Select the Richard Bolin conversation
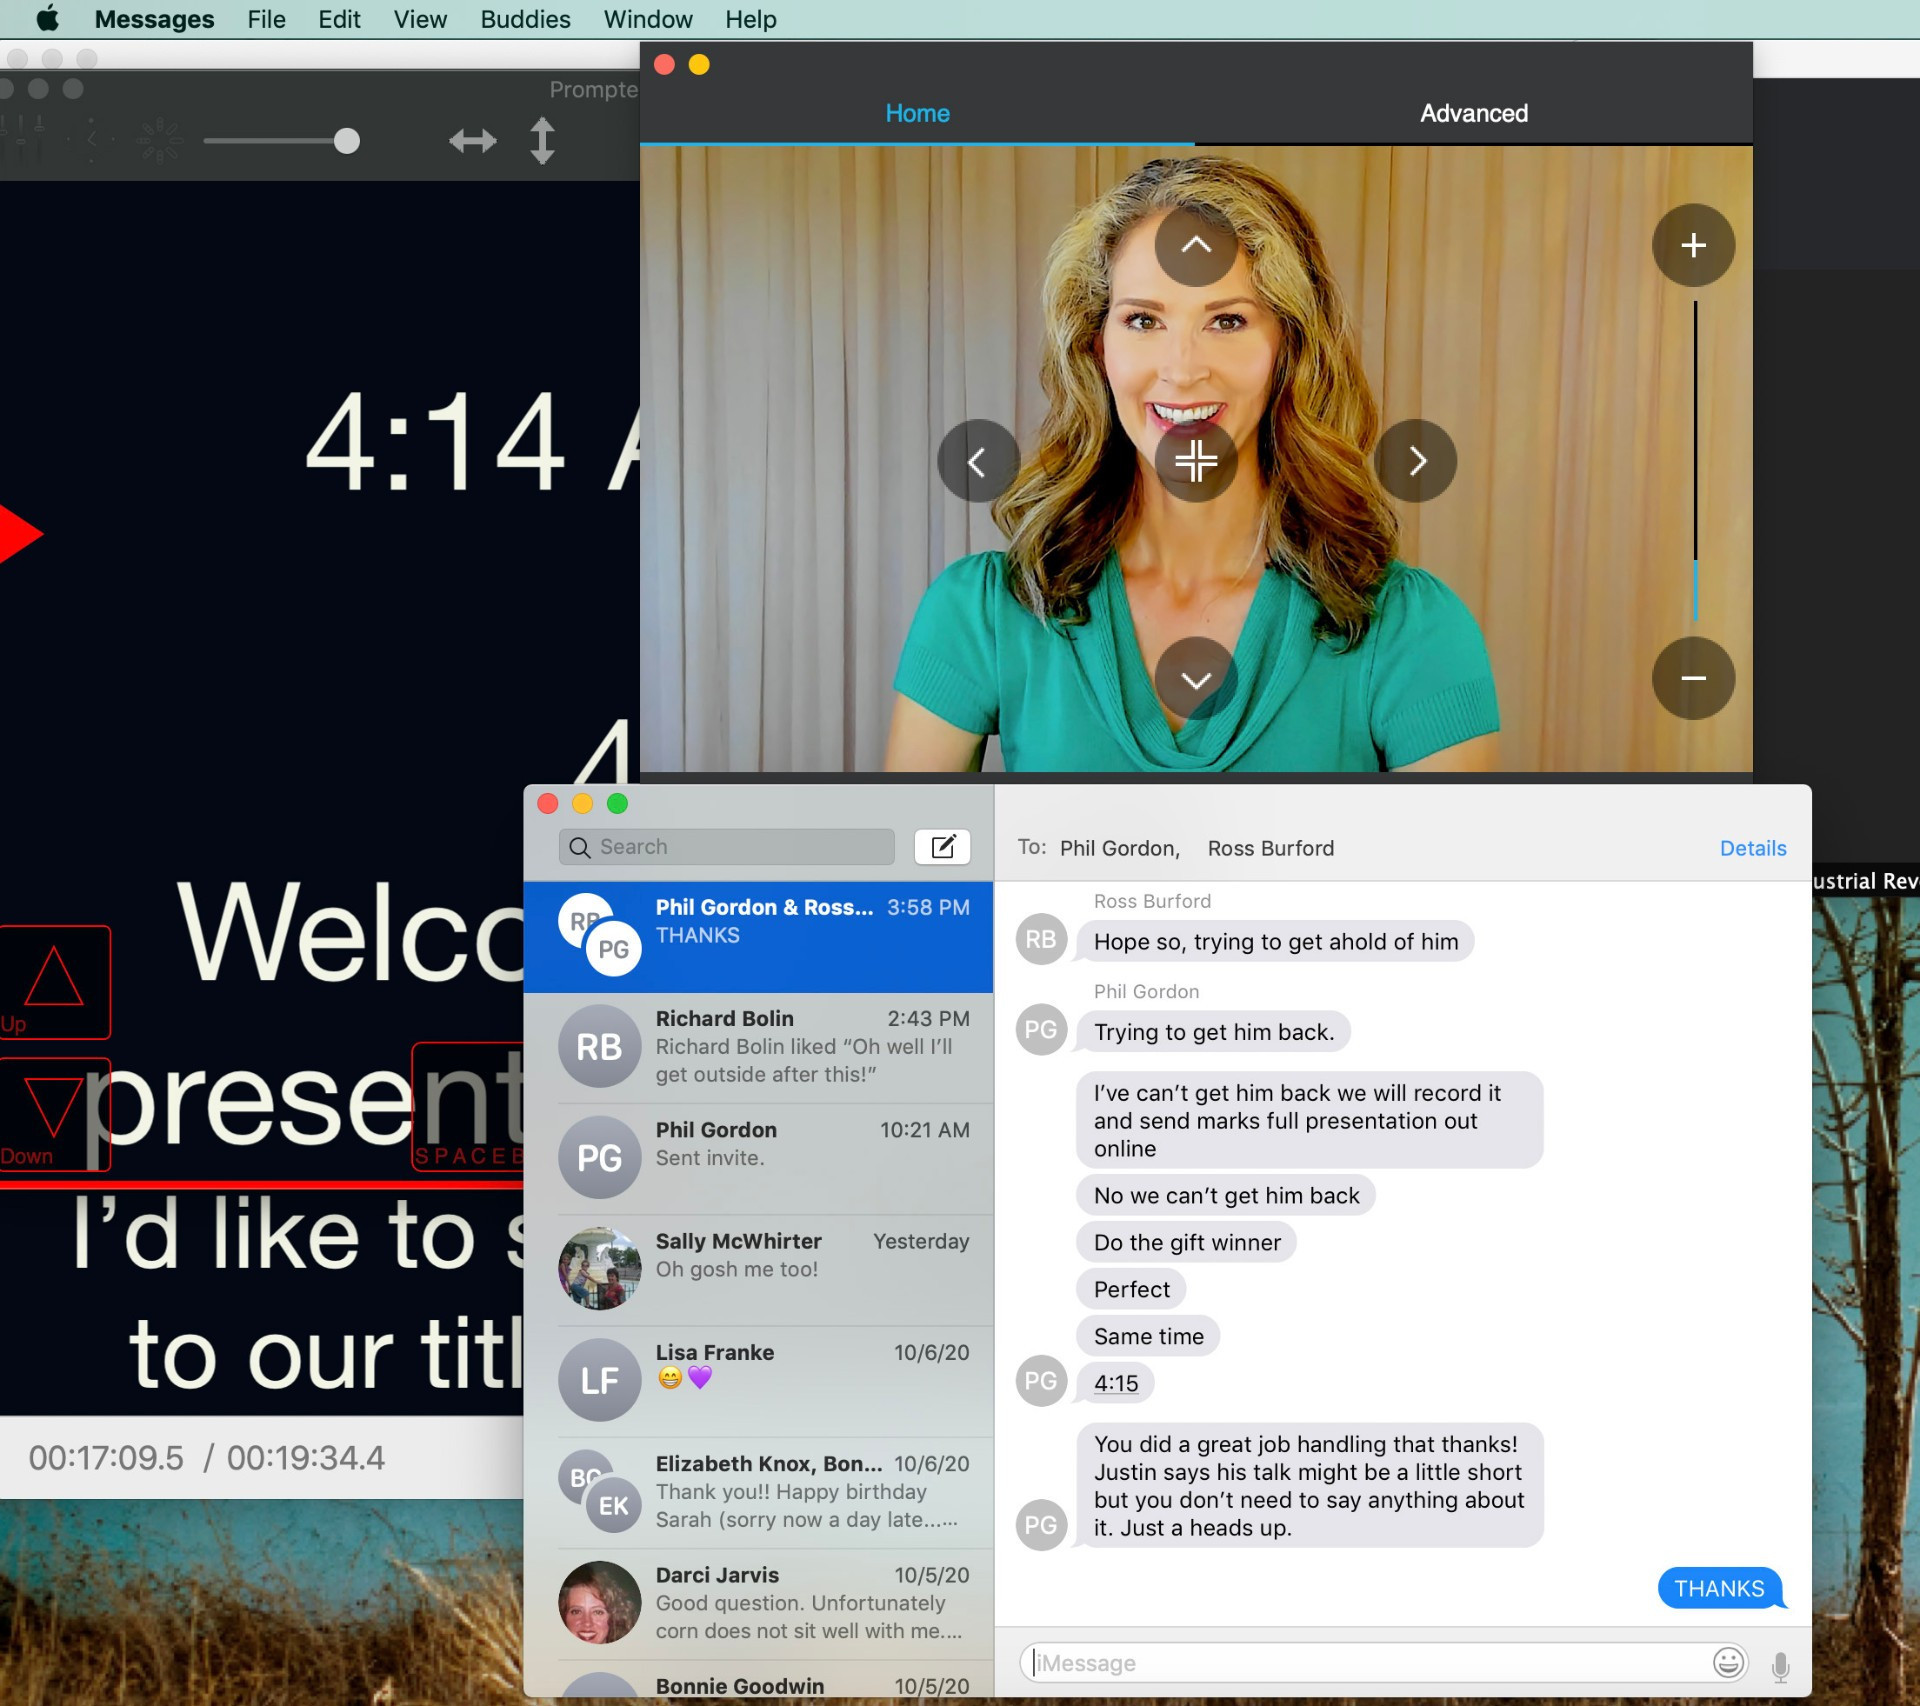This screenshot has height=1706, width=1920. tap(758, 1046)
